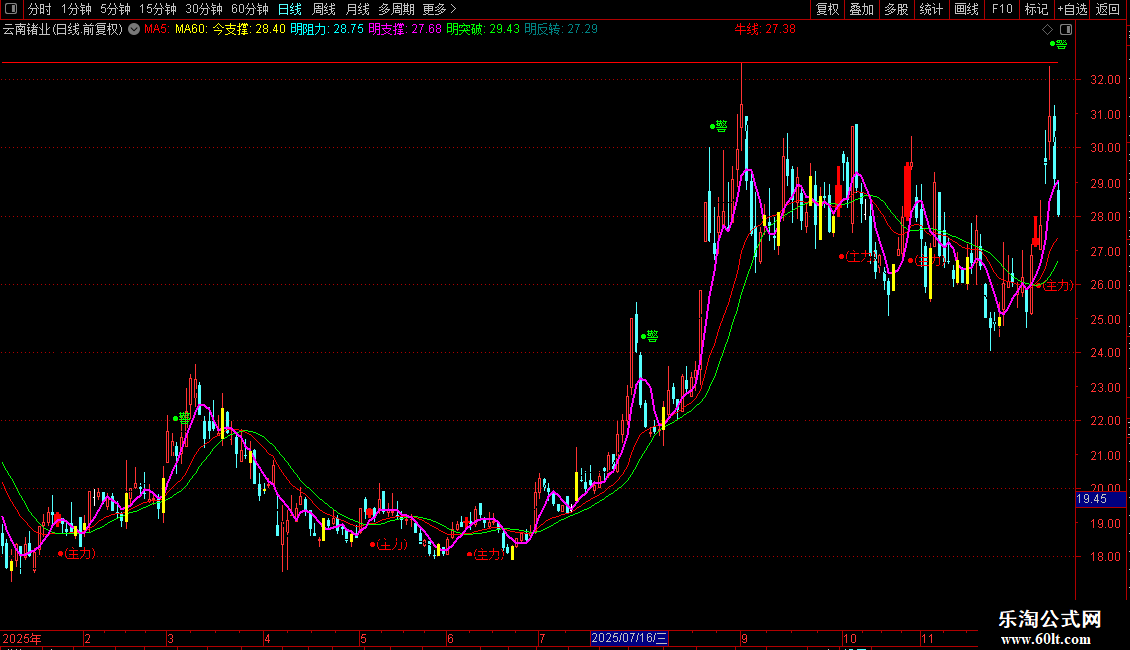Viewport: 1130px width, 650px height.
Task: Click the MA5 indicator label
Action: (156, 29)
